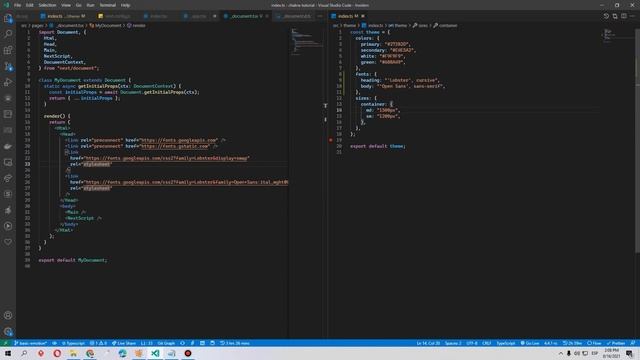The height and width of the screenshot is (360, 640).
Task: Open the Help menu
Action: click(125, 5)
